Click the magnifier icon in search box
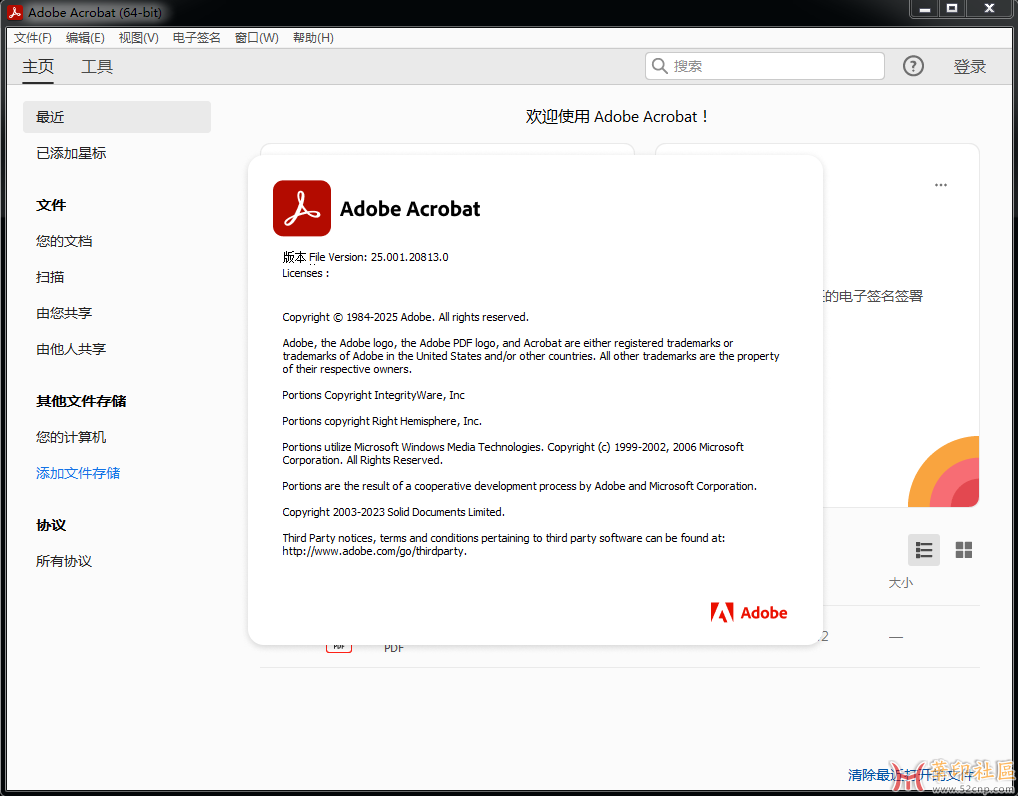 coord(660,66)
